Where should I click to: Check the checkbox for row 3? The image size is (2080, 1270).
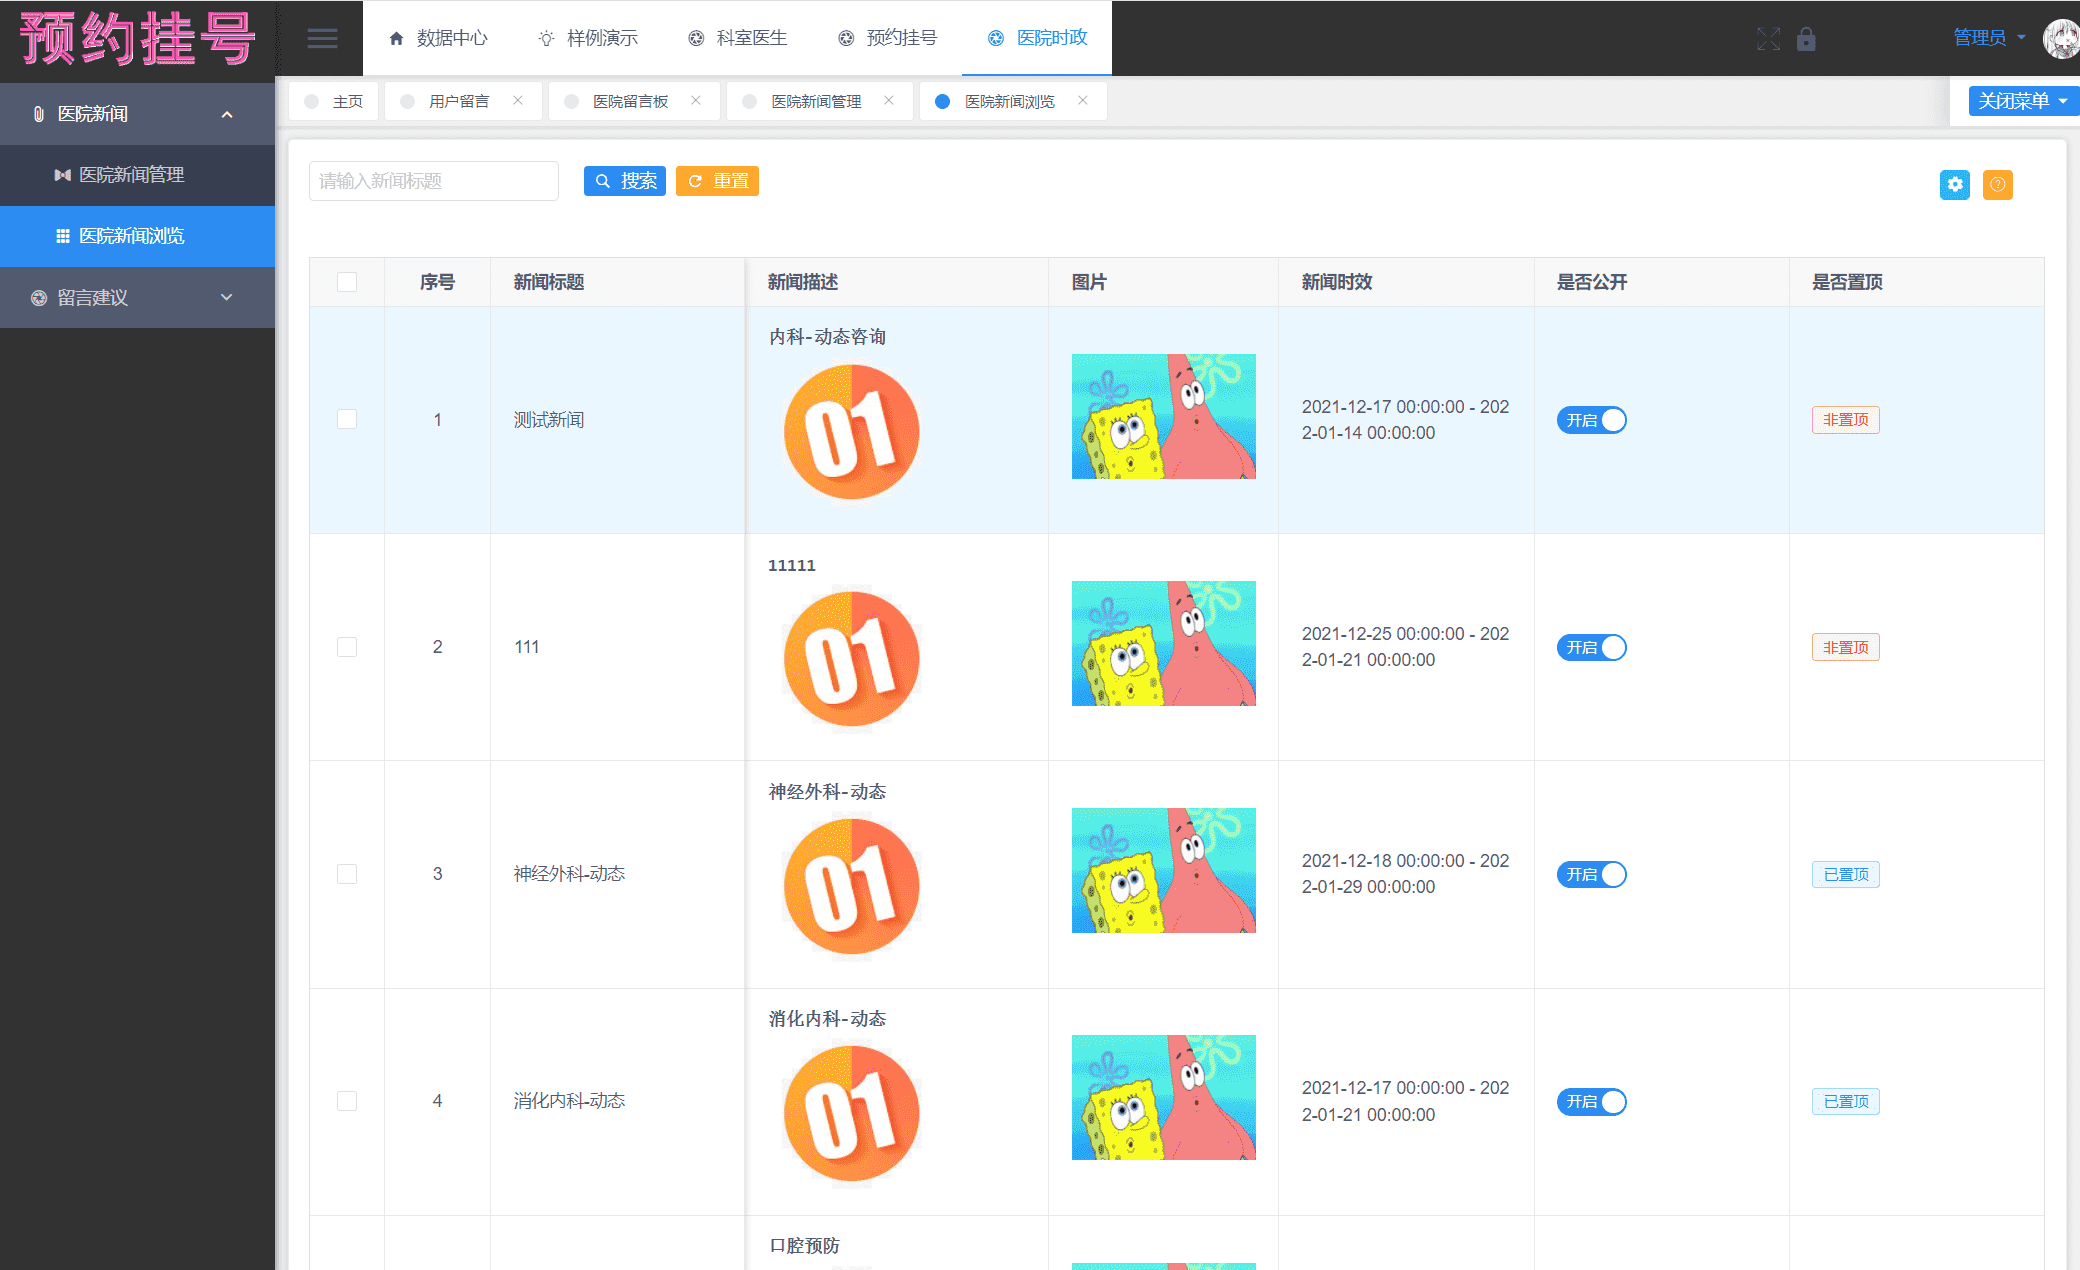tap(347, 874)
